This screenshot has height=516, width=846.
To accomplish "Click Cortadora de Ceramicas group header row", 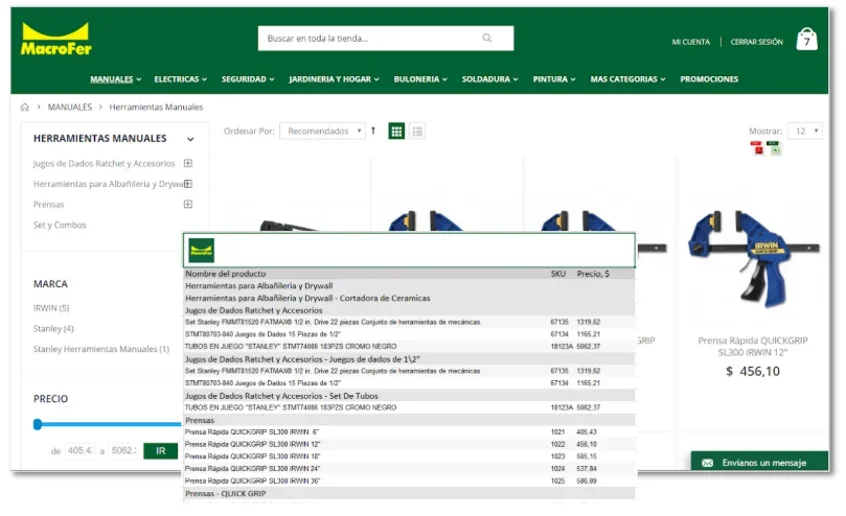I will (410, 298).
